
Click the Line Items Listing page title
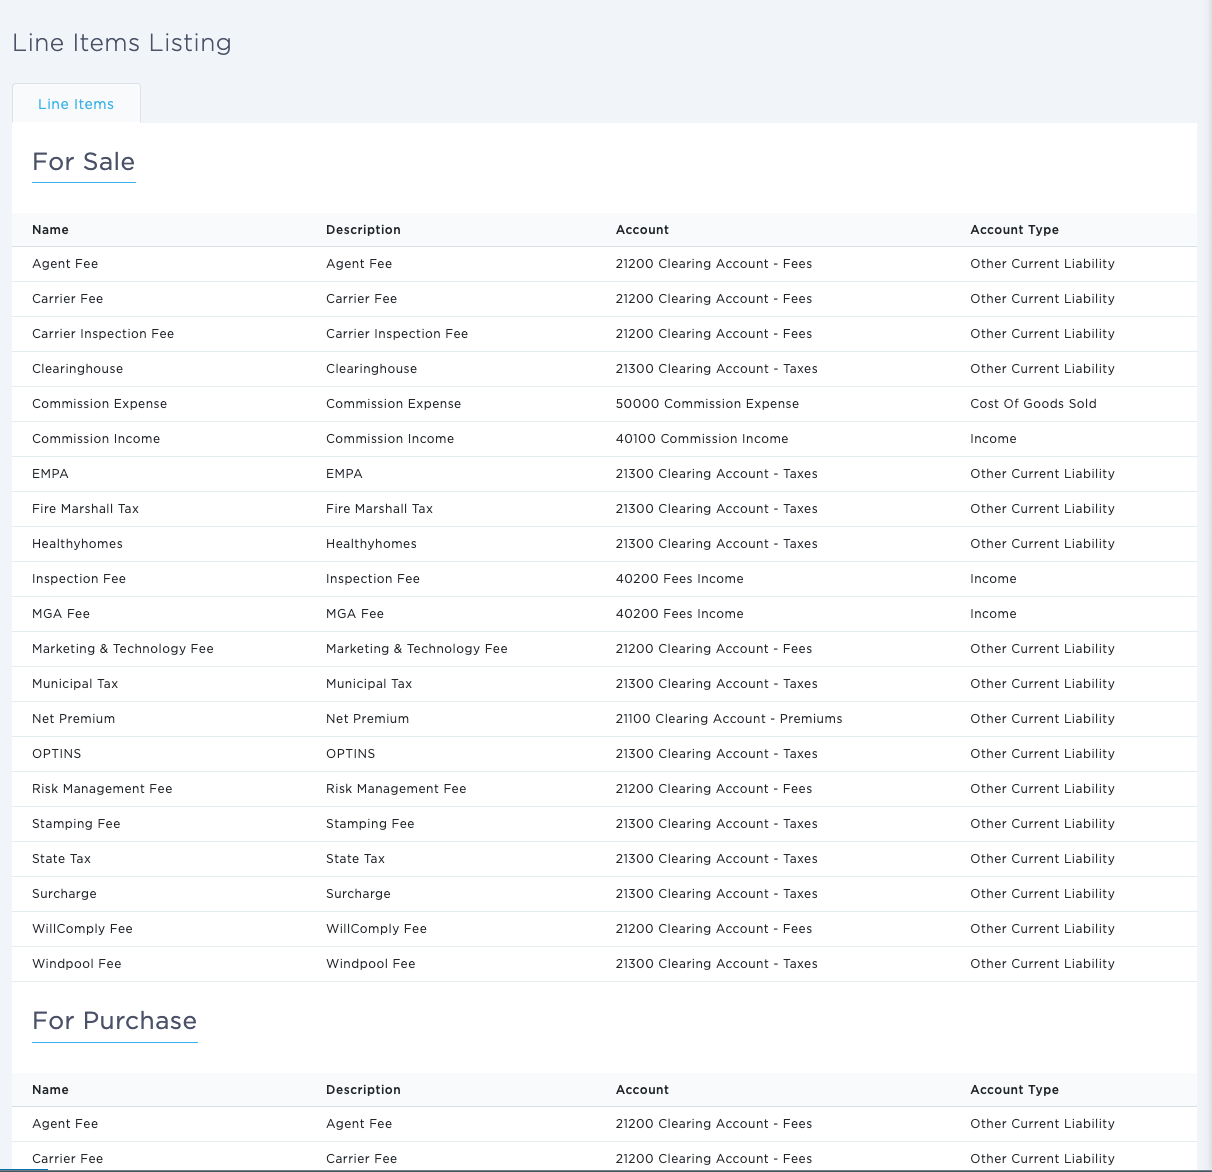pos(122,43)
